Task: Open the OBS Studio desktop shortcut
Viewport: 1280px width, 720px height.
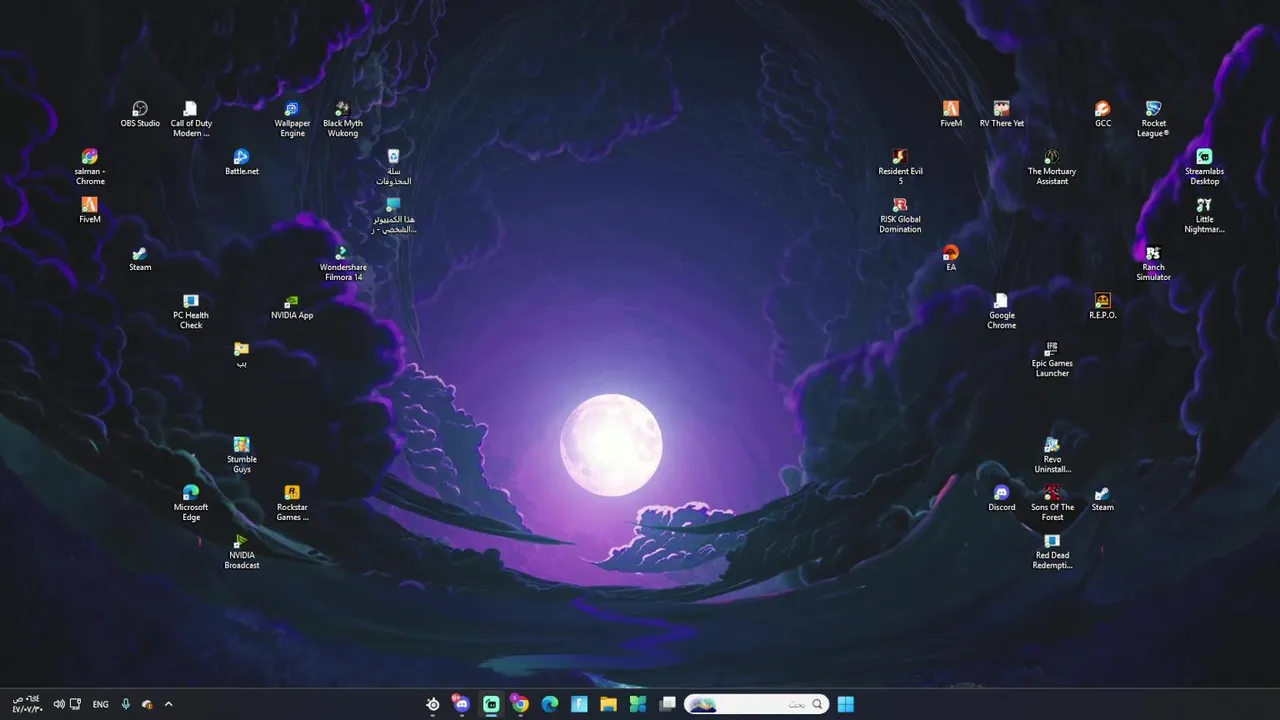Action: tap(140, 114)
